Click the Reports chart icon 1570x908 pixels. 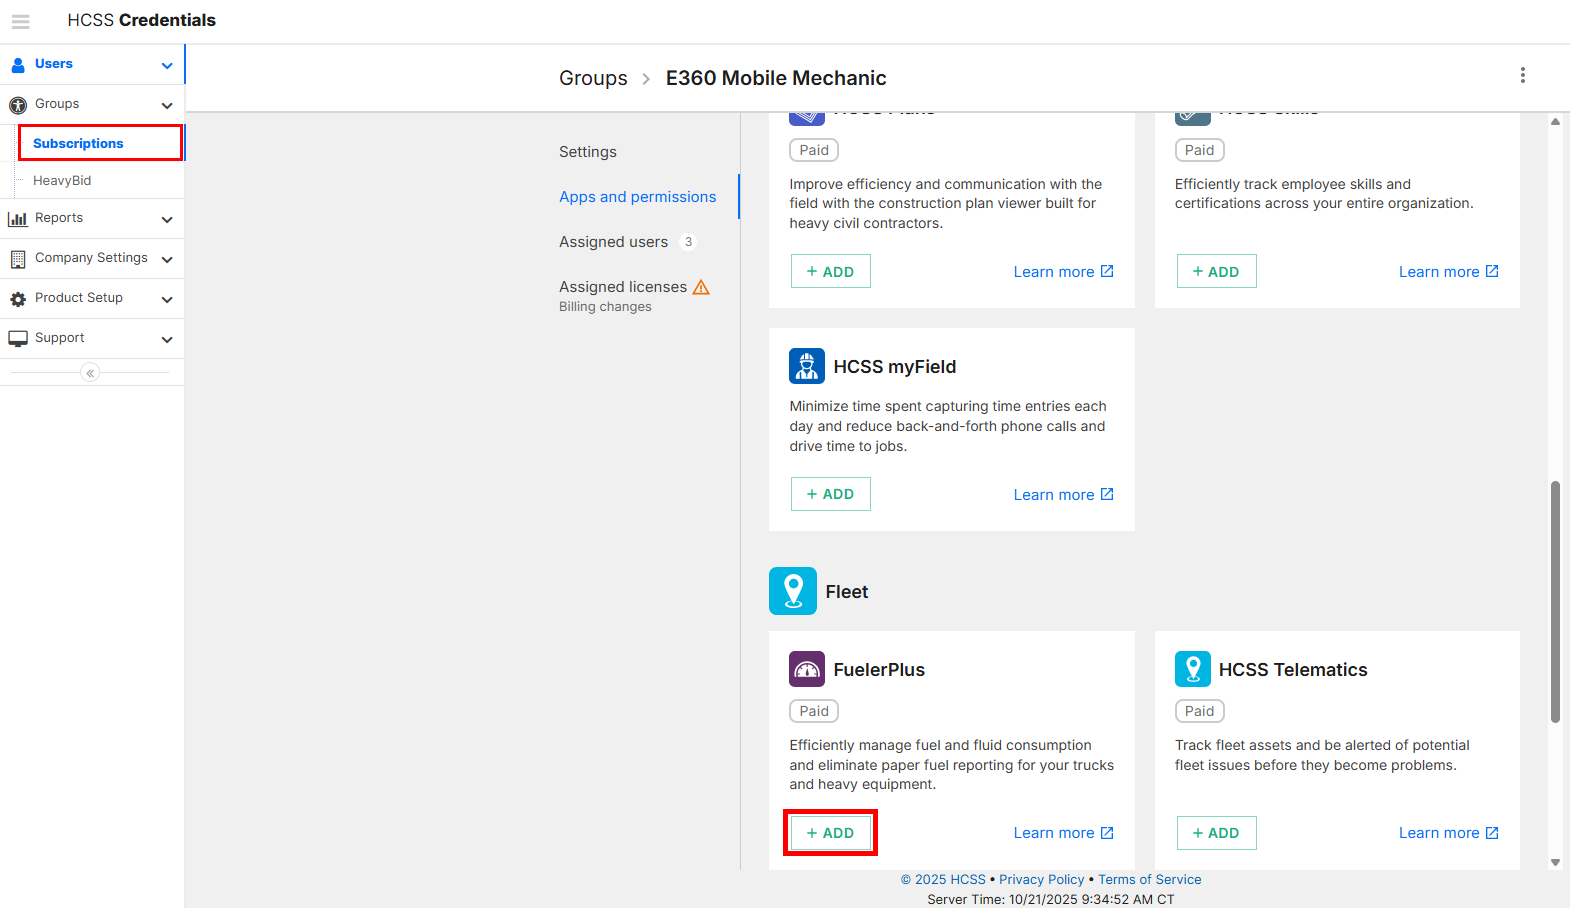pos(18,219)
